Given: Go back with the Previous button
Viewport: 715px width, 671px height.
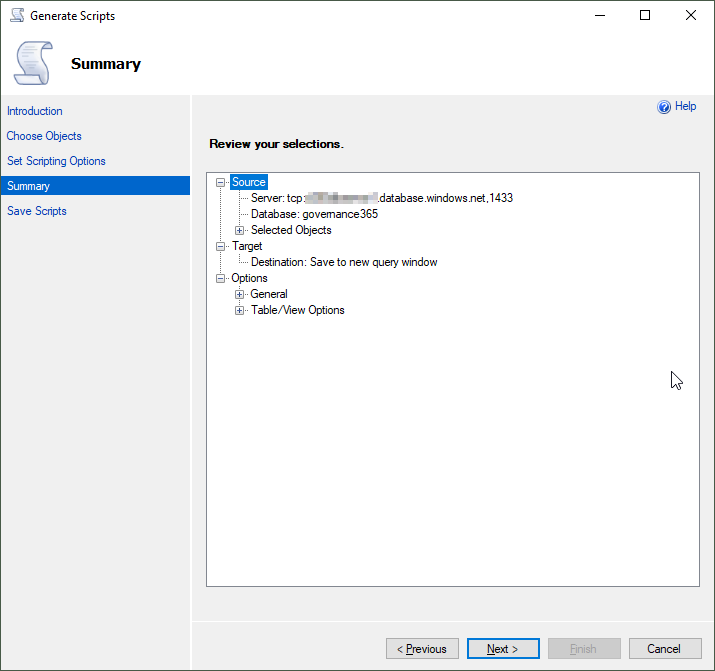Looking at the screenshot, I should point(422,649).
